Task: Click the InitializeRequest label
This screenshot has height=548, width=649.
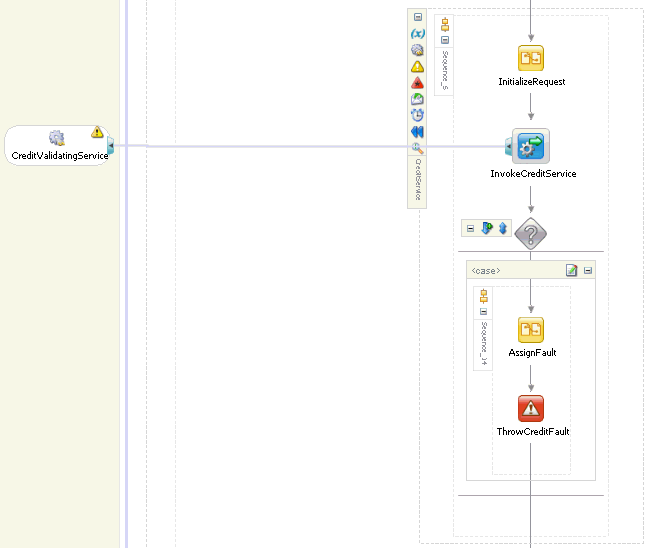Action: [x=531, y=82]
